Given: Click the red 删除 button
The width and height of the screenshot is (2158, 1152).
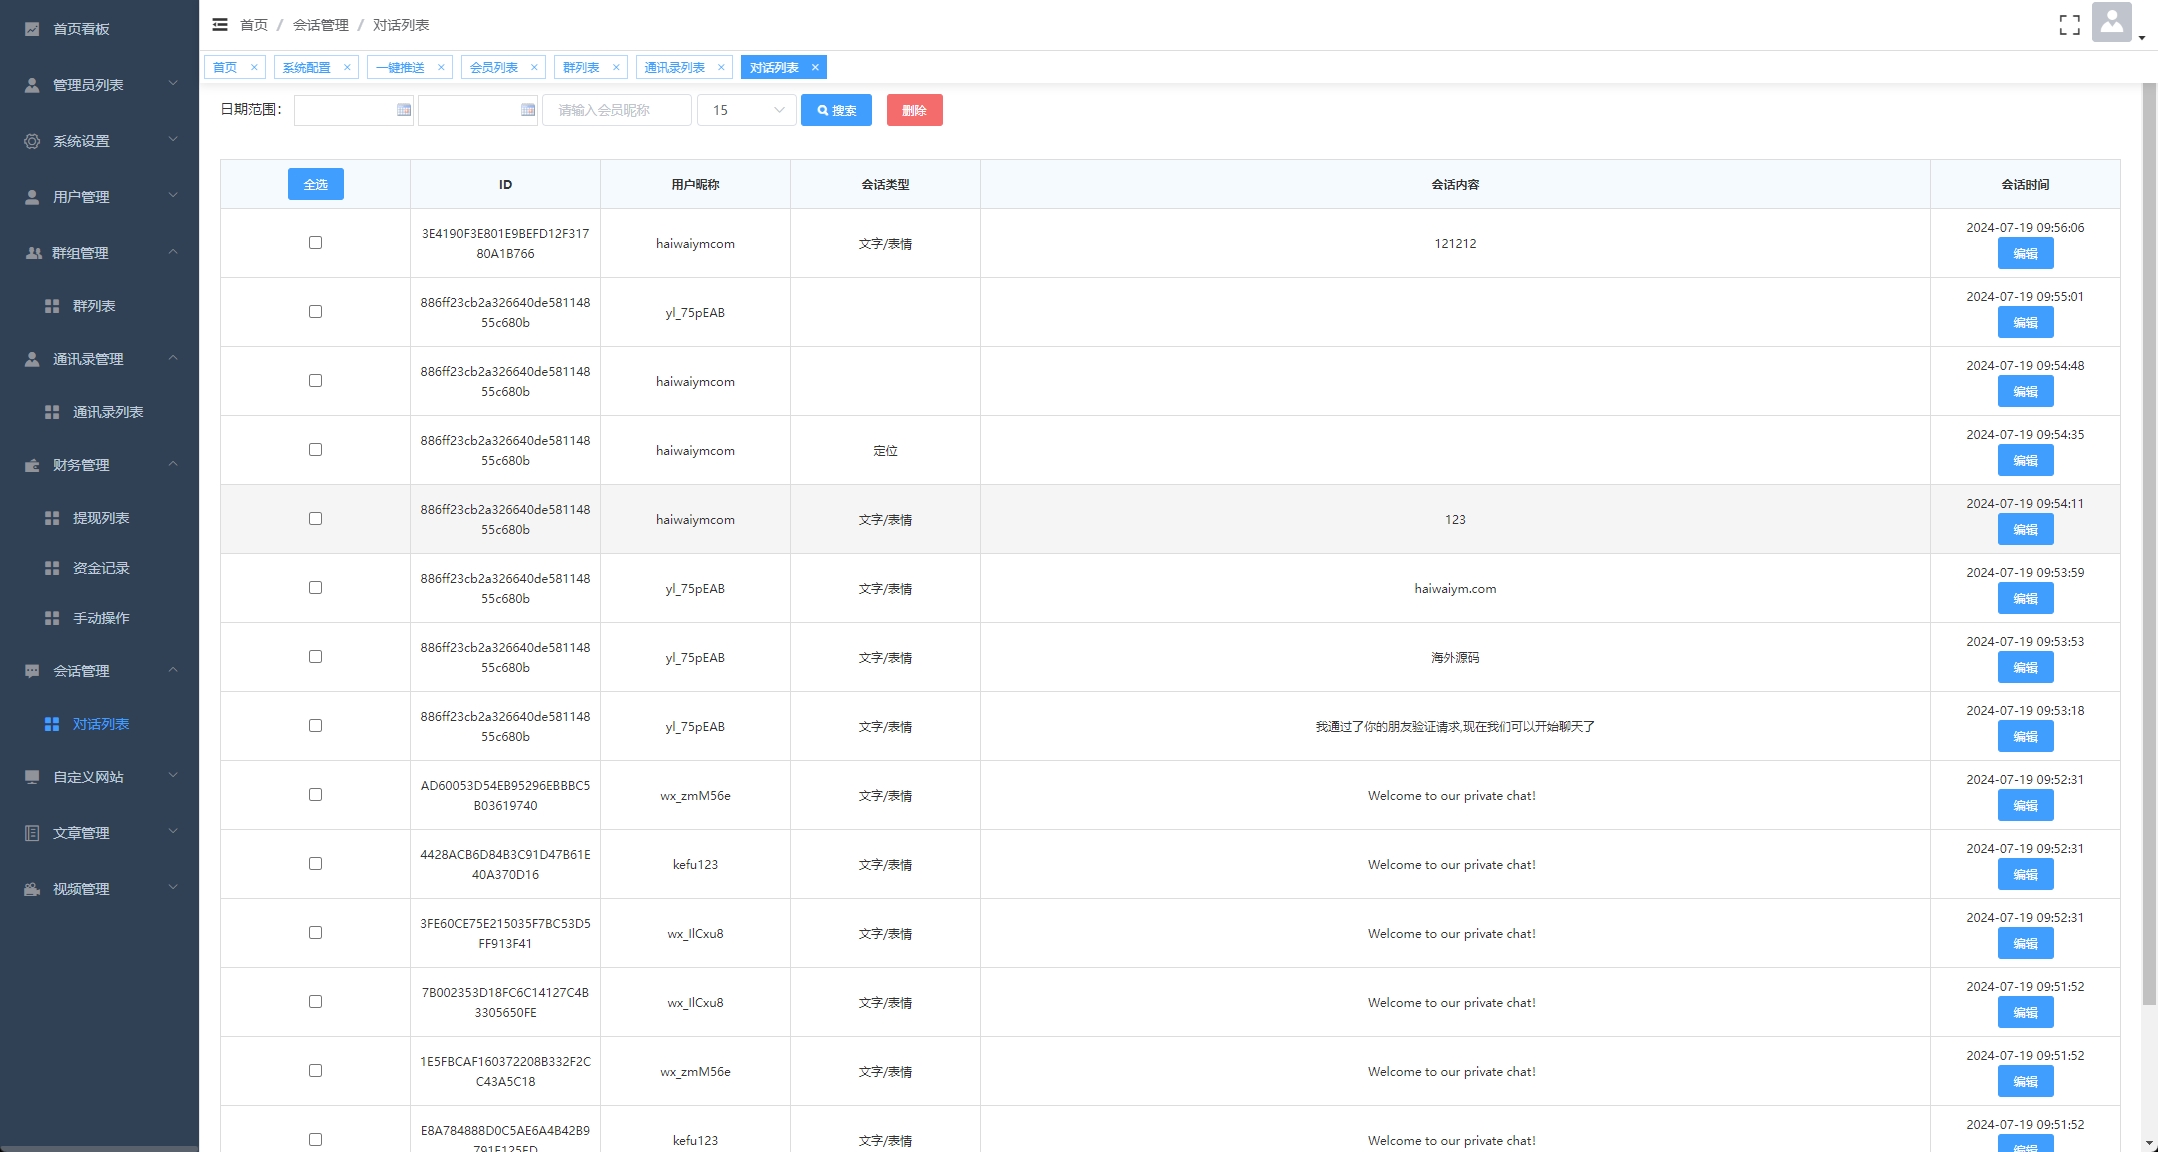Looking at the screenshot, I should (x=914, y=110).
